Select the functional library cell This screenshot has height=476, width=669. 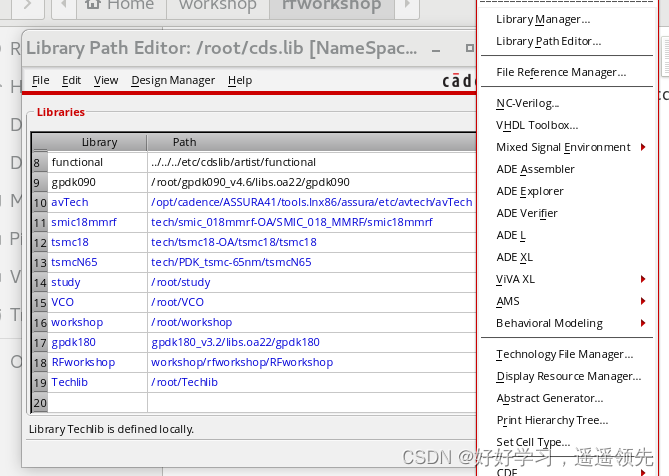click(x=97, y=163)
